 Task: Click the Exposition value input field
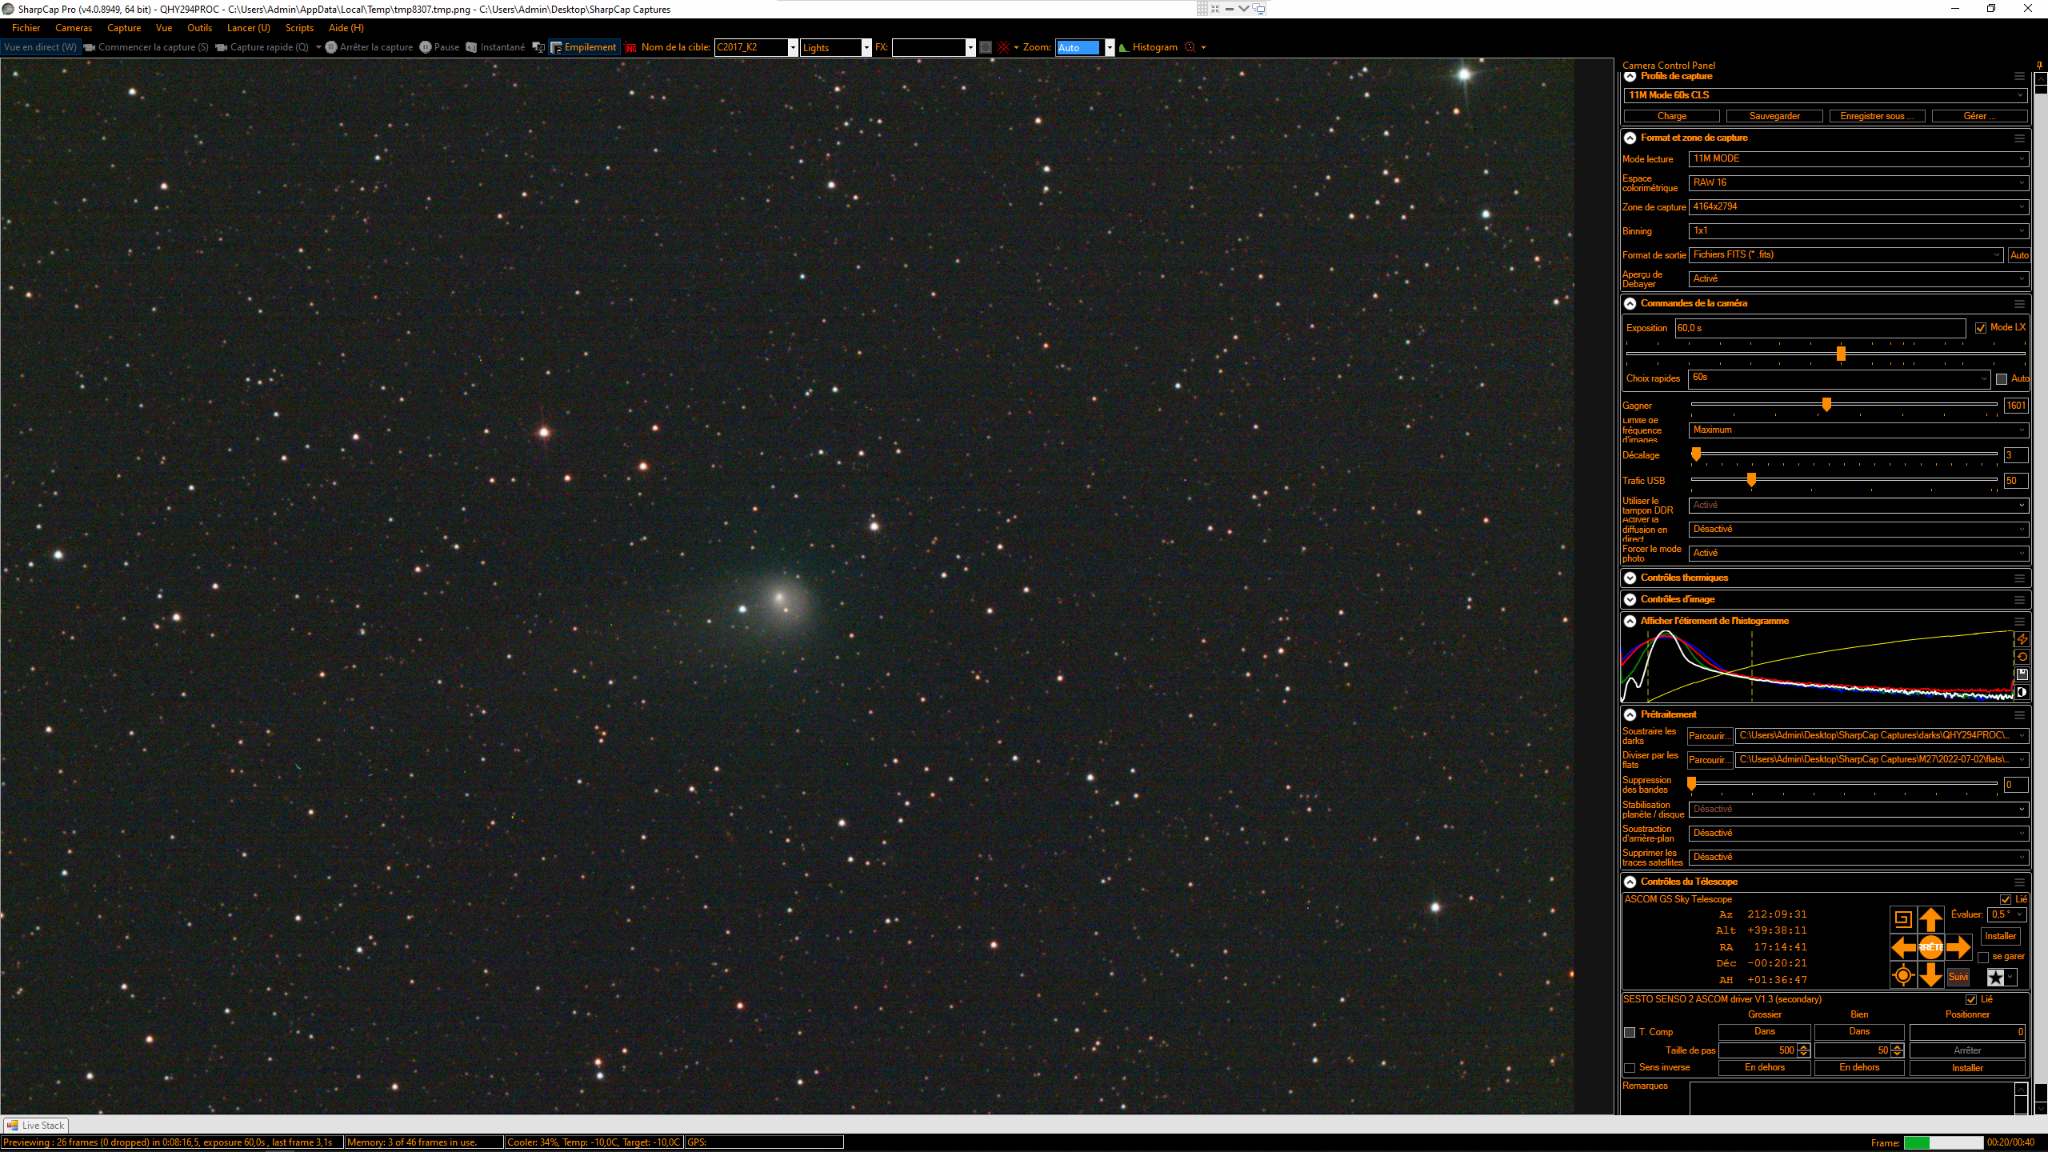[1820, 328]
